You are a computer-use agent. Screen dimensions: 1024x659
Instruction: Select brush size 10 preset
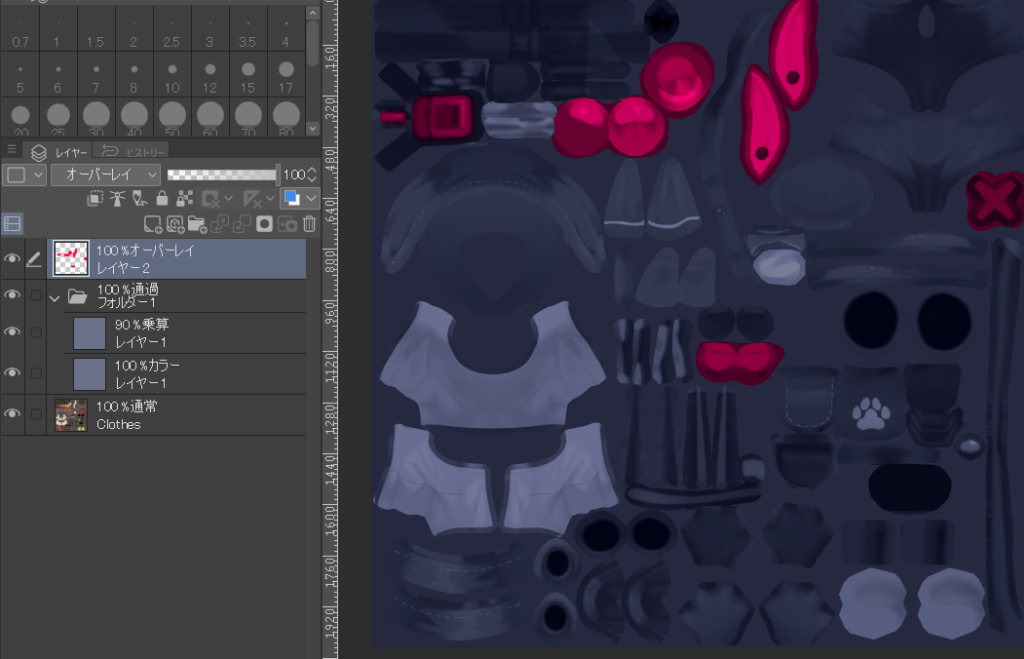click(172, 76)
